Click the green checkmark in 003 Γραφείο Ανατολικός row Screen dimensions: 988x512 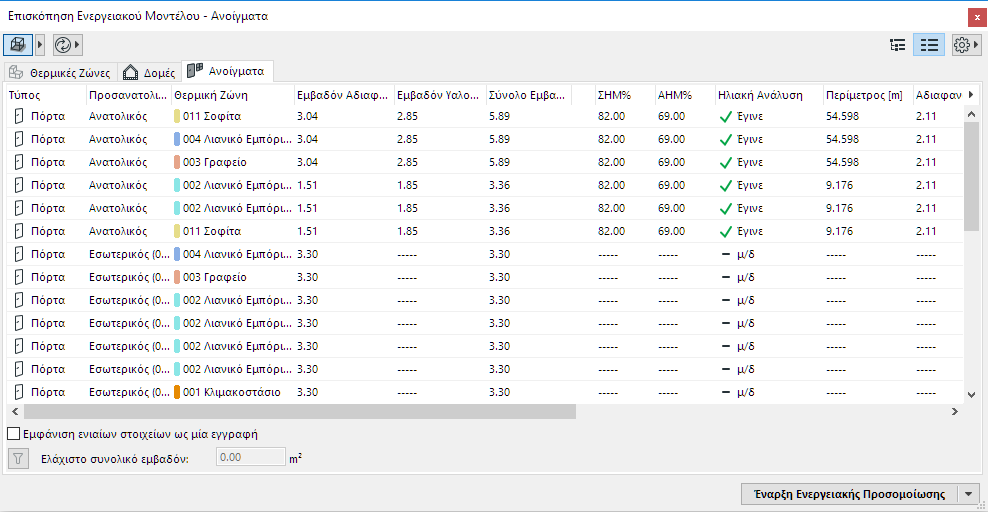pyautogui.click(x=726, y=162)
